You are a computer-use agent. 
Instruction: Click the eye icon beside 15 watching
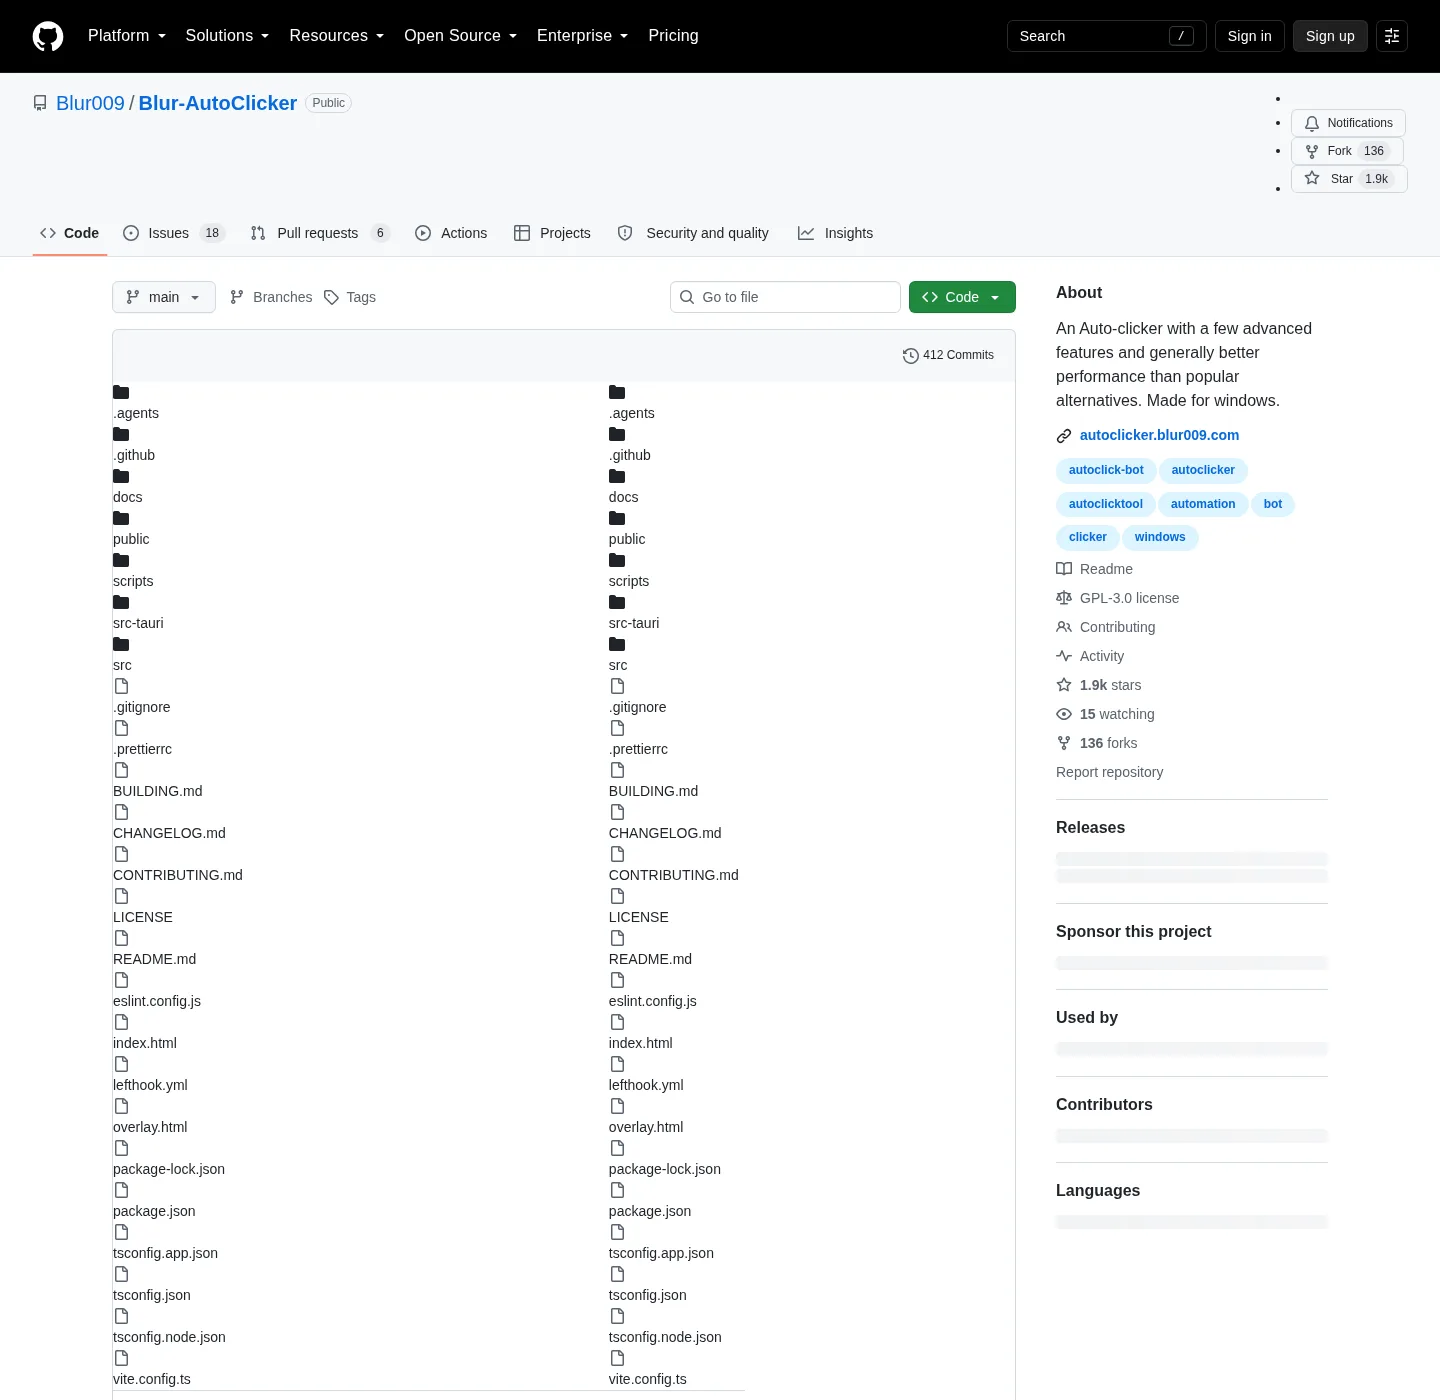[x=1064, y=714]
